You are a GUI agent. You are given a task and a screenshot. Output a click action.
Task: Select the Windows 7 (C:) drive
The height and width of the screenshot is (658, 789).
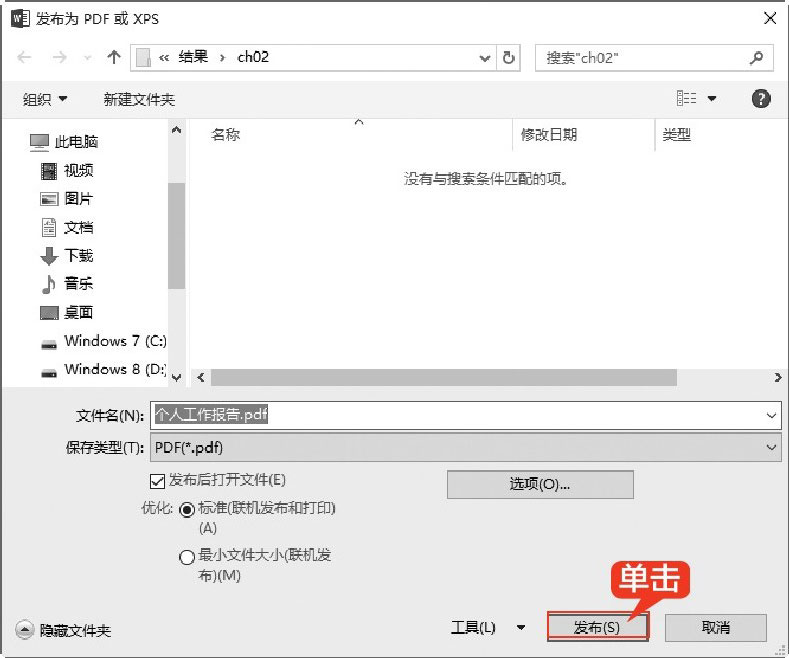pos(115,341)
